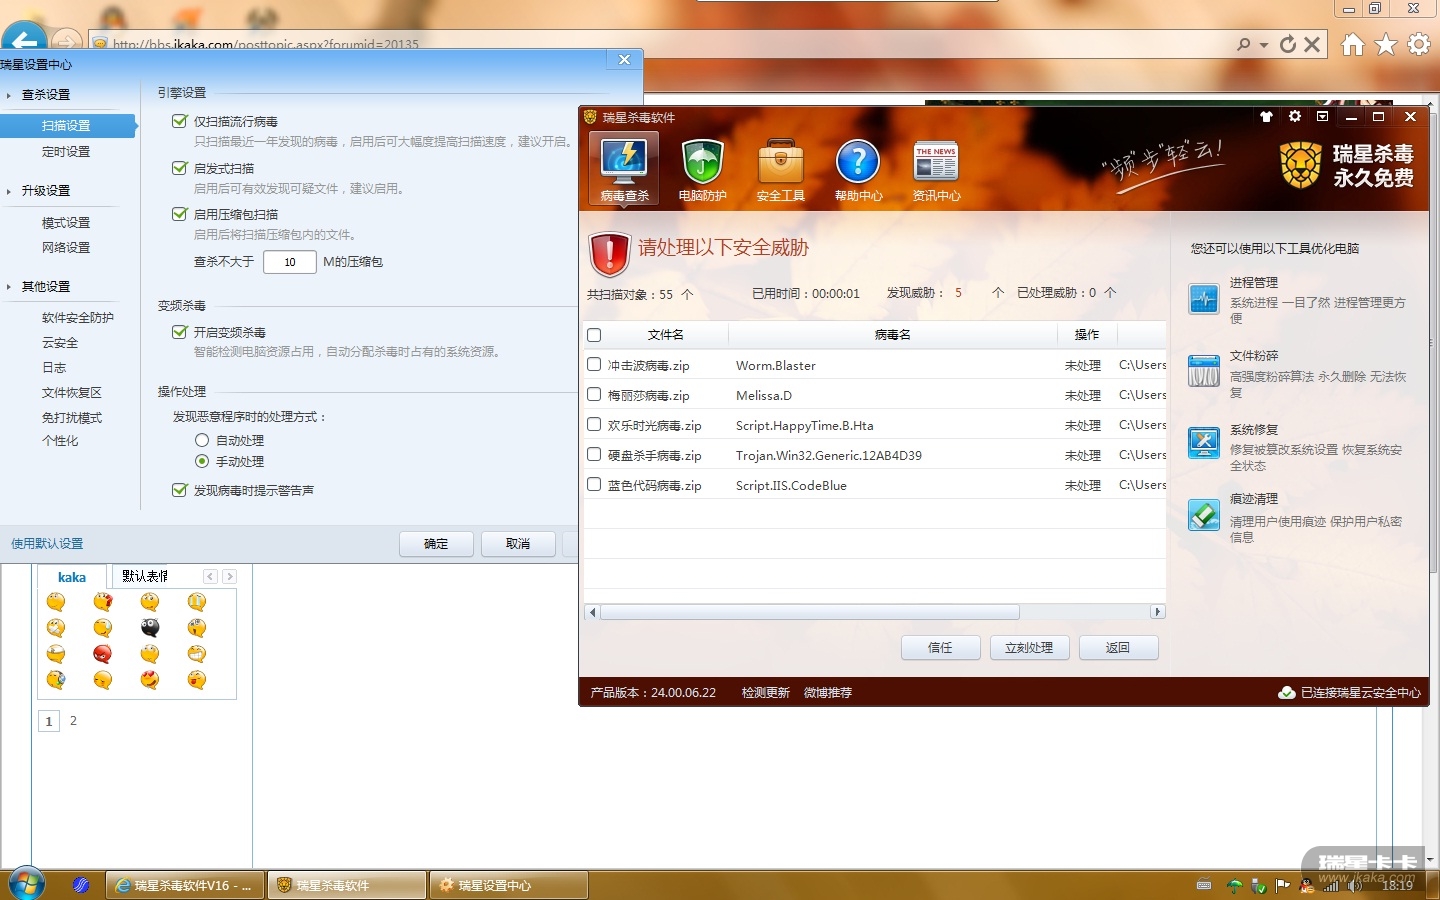Select 软件安全防护 in the settings sidebar

pyautogui.click(x=78, y=317)
